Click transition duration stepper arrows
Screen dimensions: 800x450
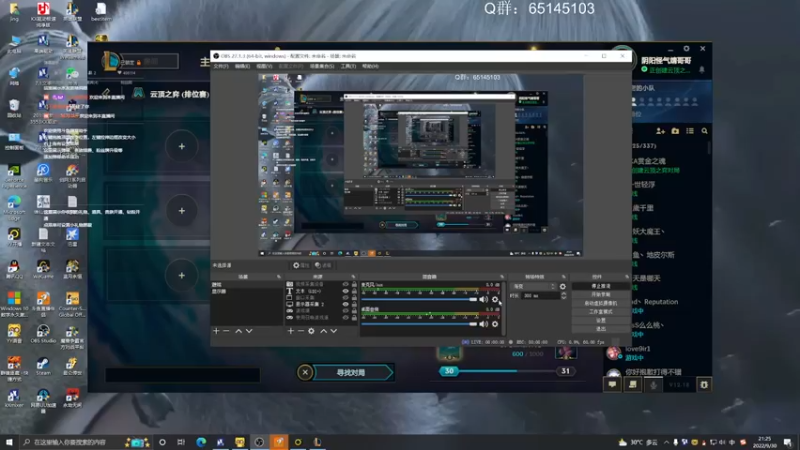coord(563,295)
